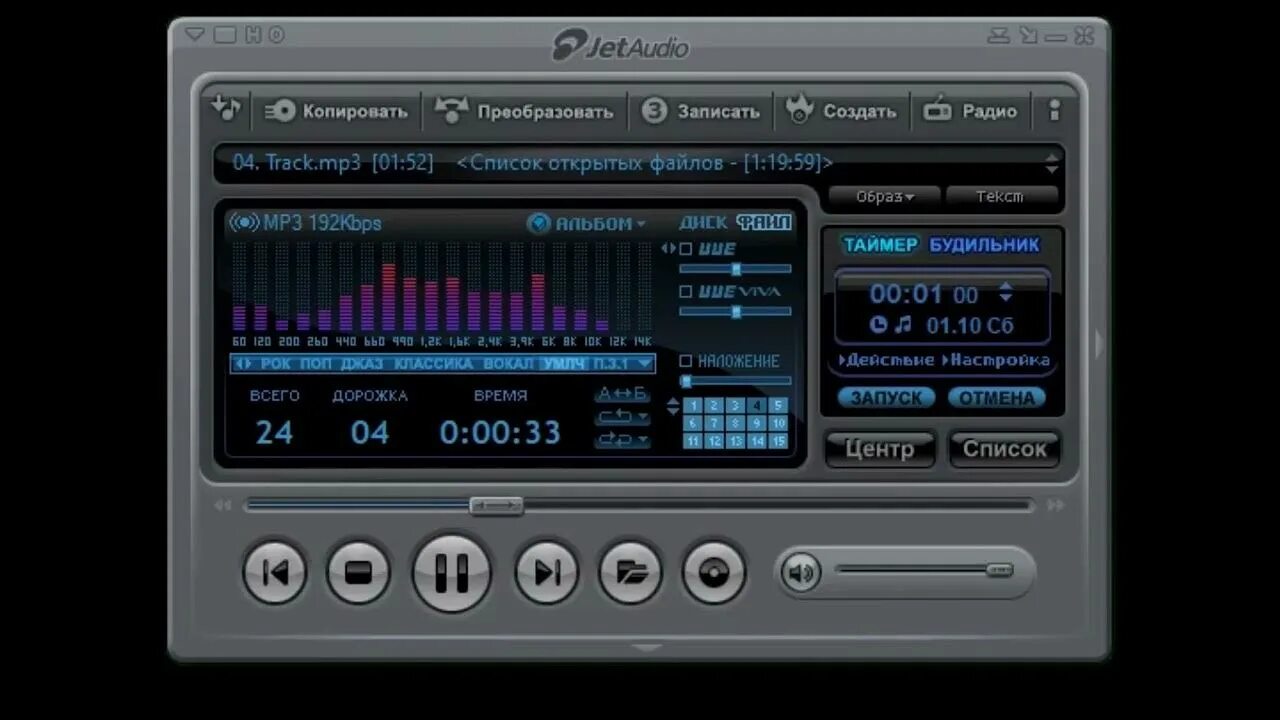This screenshot has height=720, width=1280.
Task: Open the АЛЬБОМ dropdown
Action: pos(587,224)
